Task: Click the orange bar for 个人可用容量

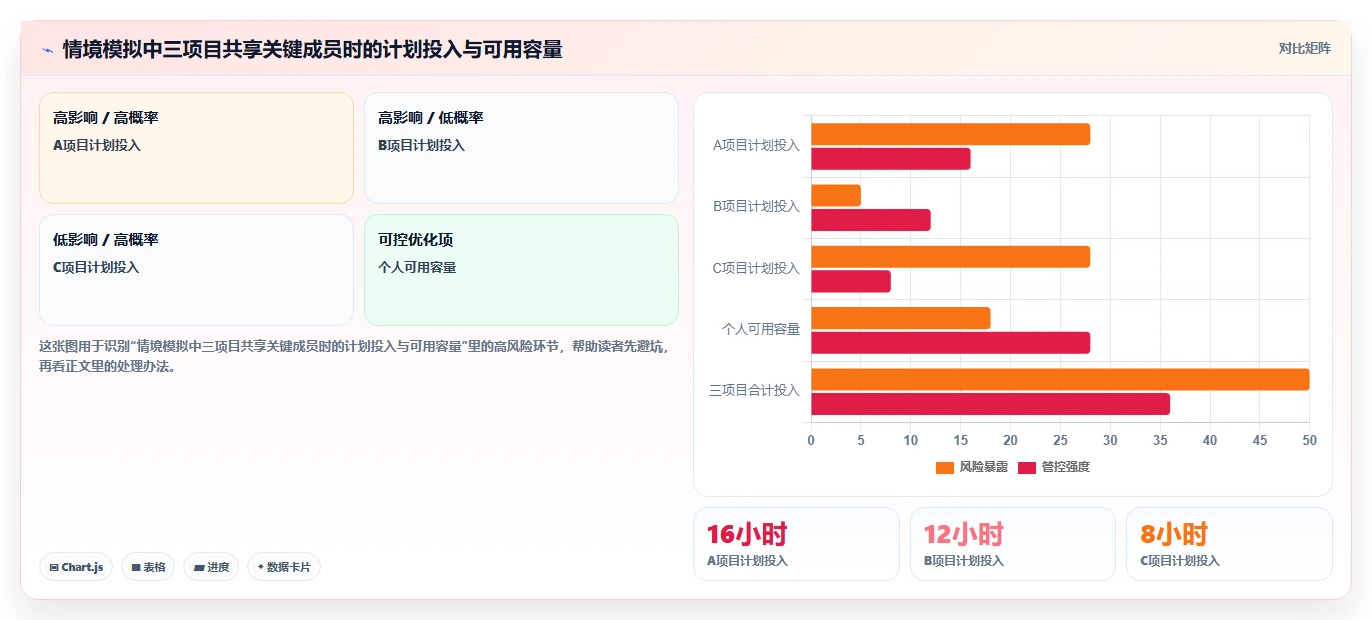Action: pyautogui.click(x=900, y=318)
